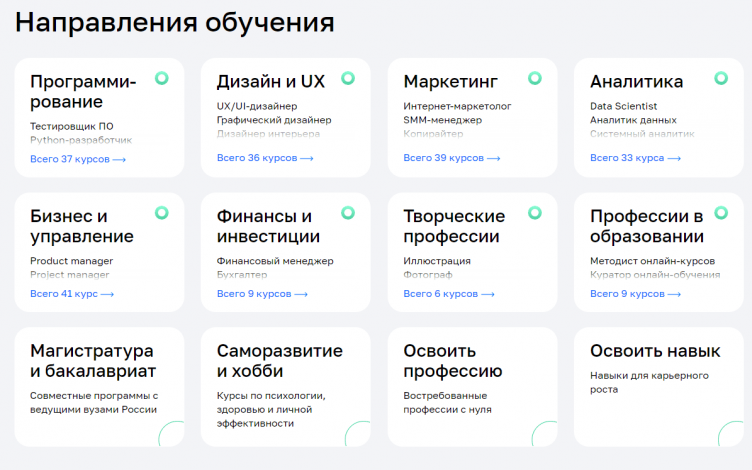Open the 'Освоить навык' card

pos(658,387)
